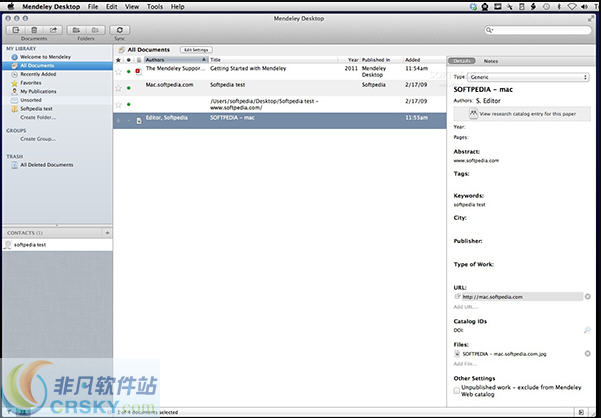Click the Edit Settings button
Screen dimensions: 601x418
(x=196, y=50)
